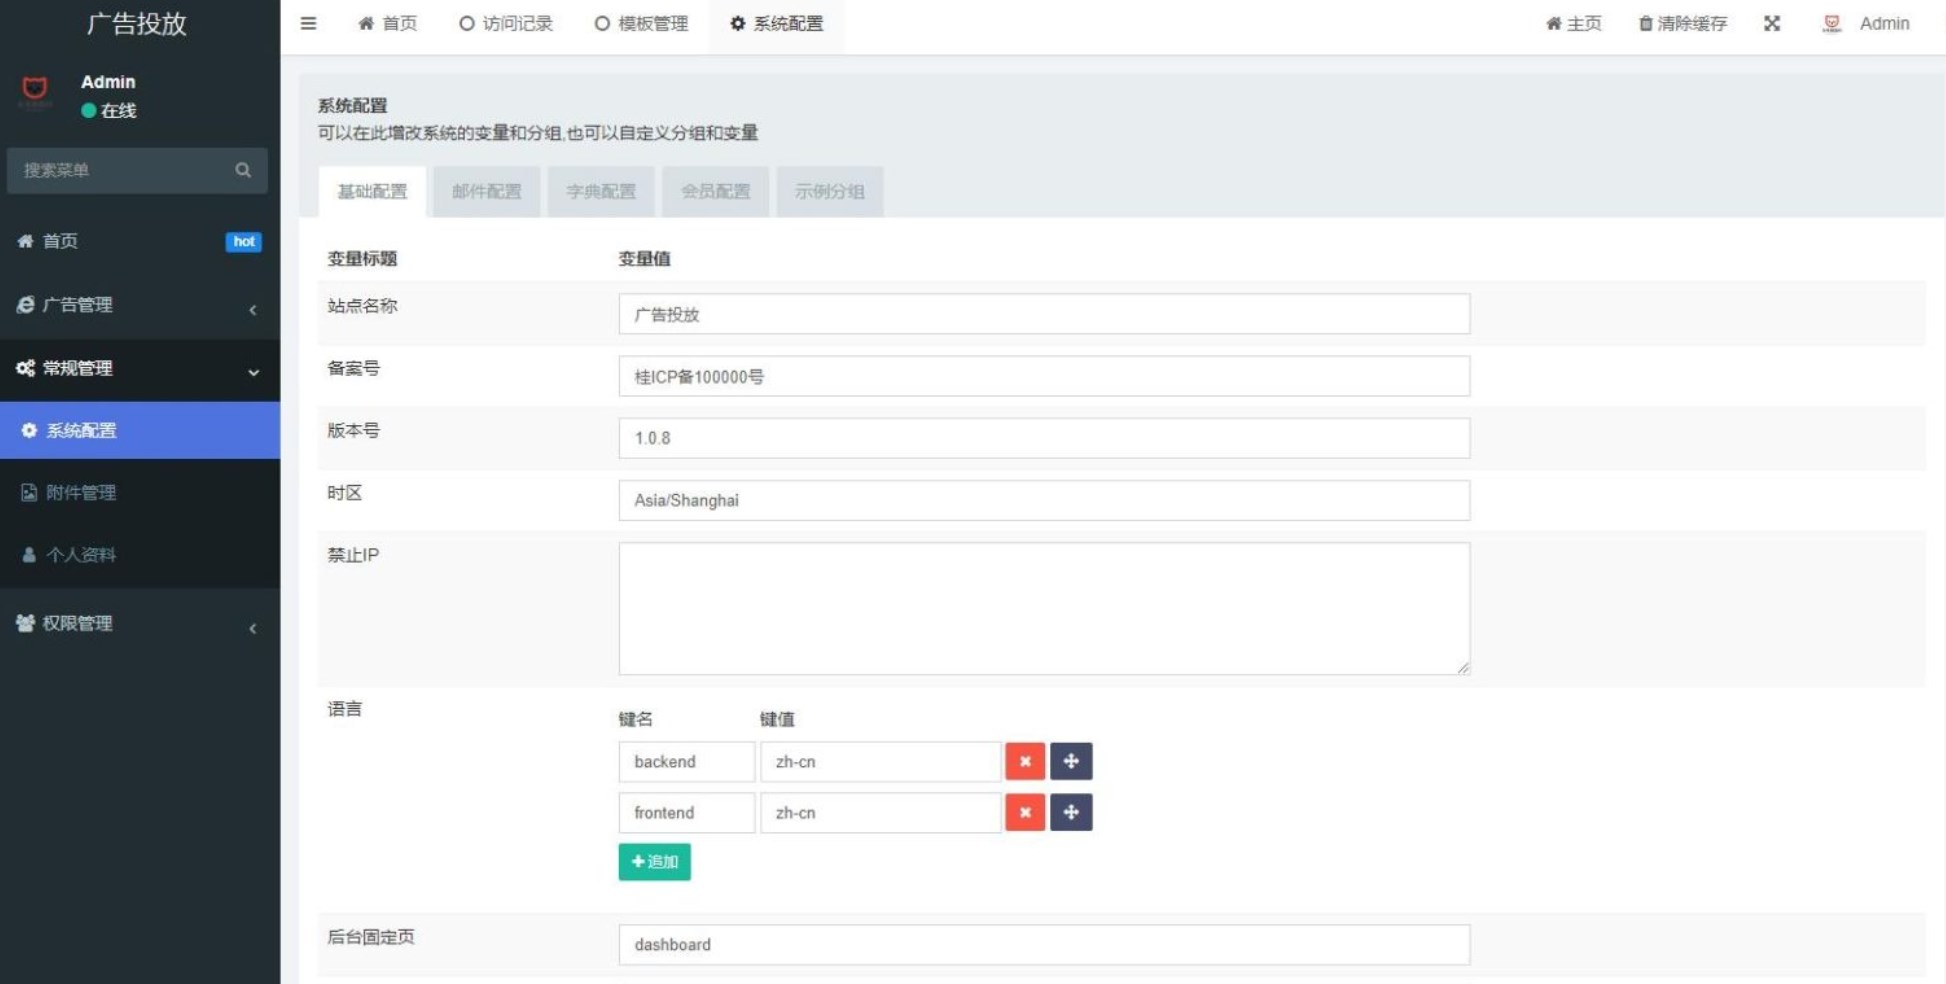The width and height of the screenshot is (1946, 984).
Task: Switch to the 访问记录 tab
Action: click(x=506, y=23)
